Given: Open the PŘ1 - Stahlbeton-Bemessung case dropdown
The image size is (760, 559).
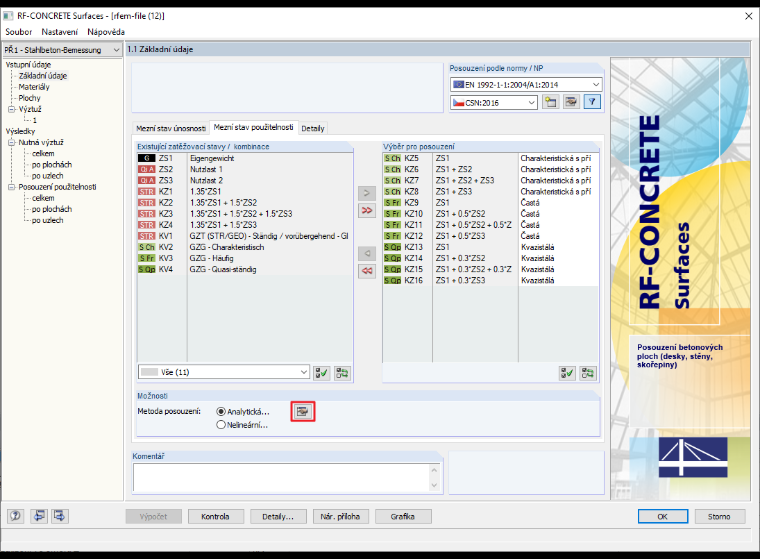Looking at the screenshot, I should coord(62,50).
